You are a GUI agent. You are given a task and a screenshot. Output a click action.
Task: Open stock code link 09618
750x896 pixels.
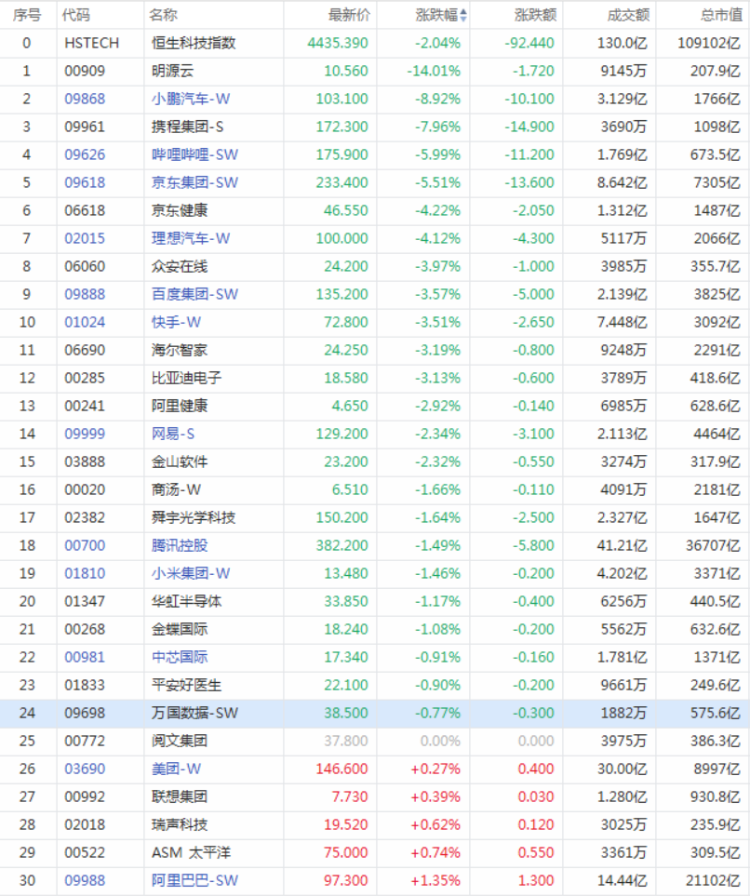[x=85, y=183]
